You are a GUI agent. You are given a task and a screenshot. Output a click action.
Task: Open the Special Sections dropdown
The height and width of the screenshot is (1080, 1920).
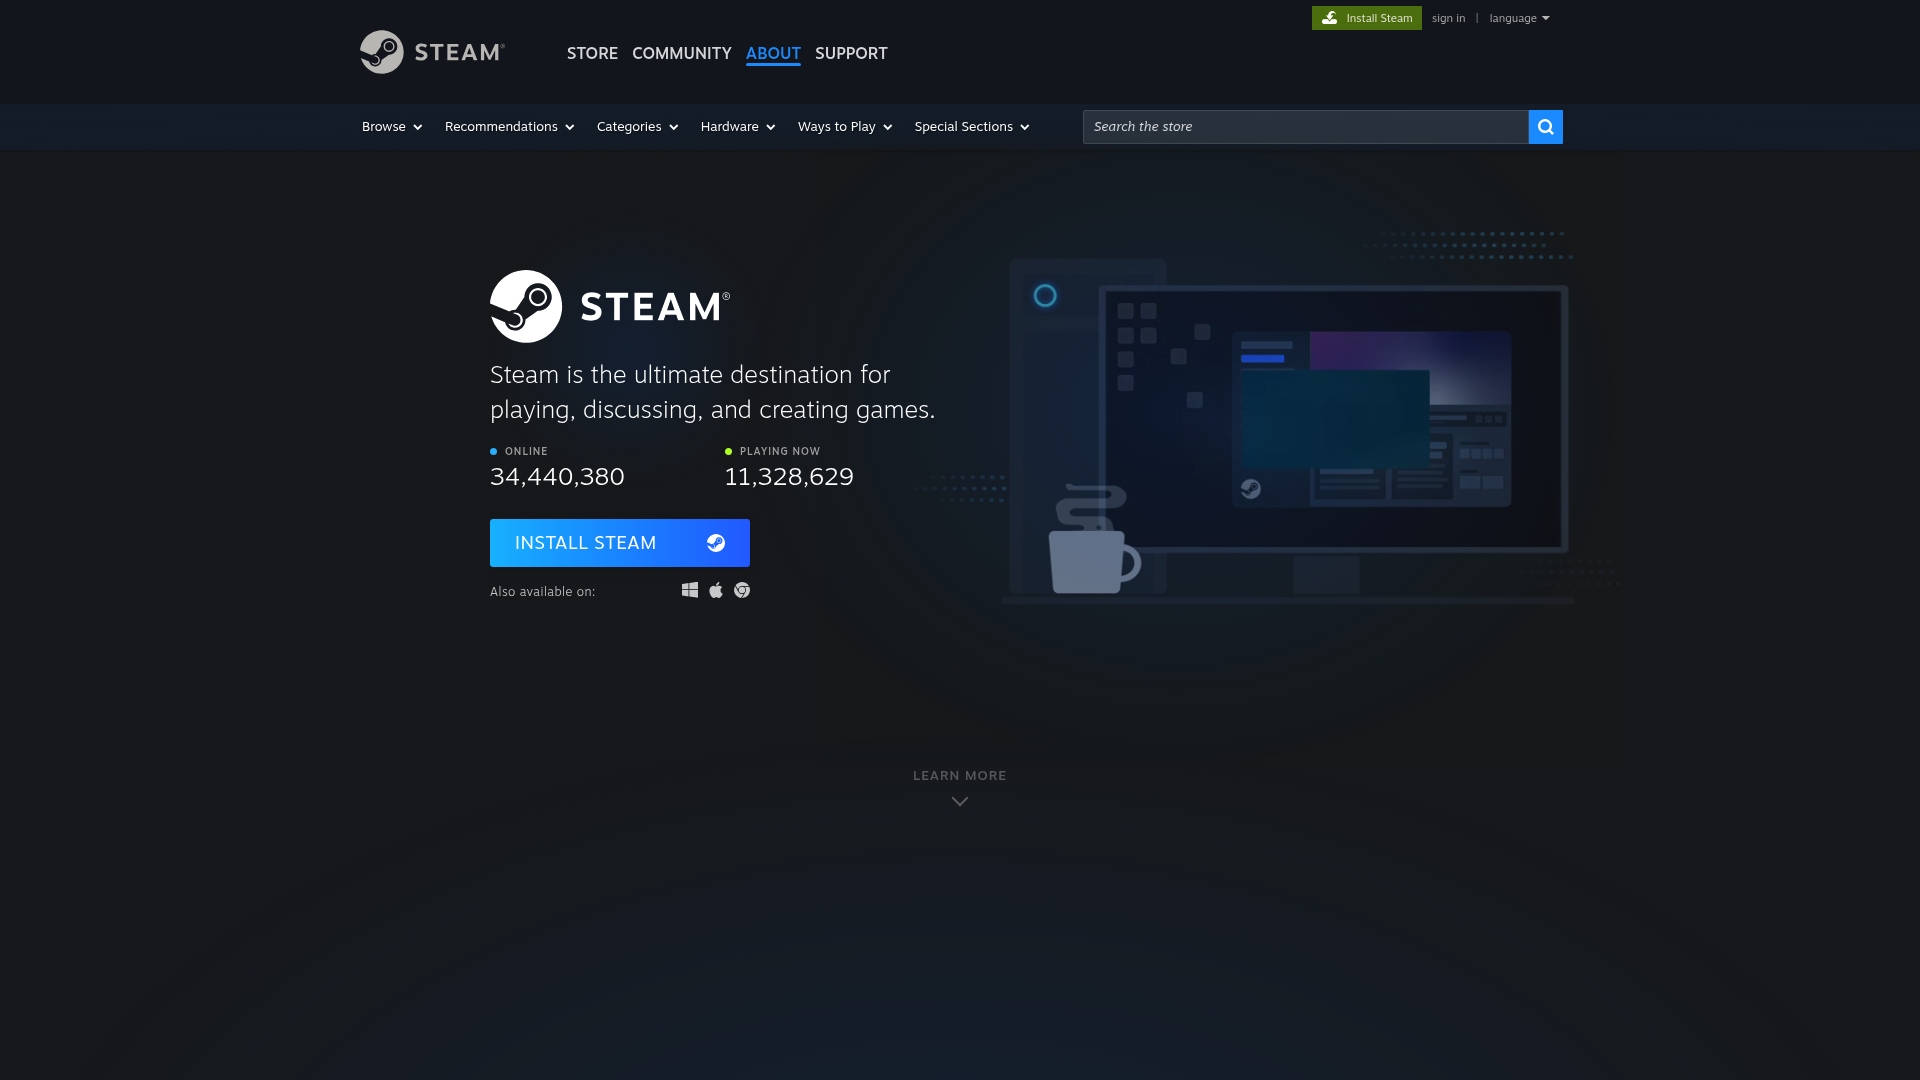pos(972,127)
